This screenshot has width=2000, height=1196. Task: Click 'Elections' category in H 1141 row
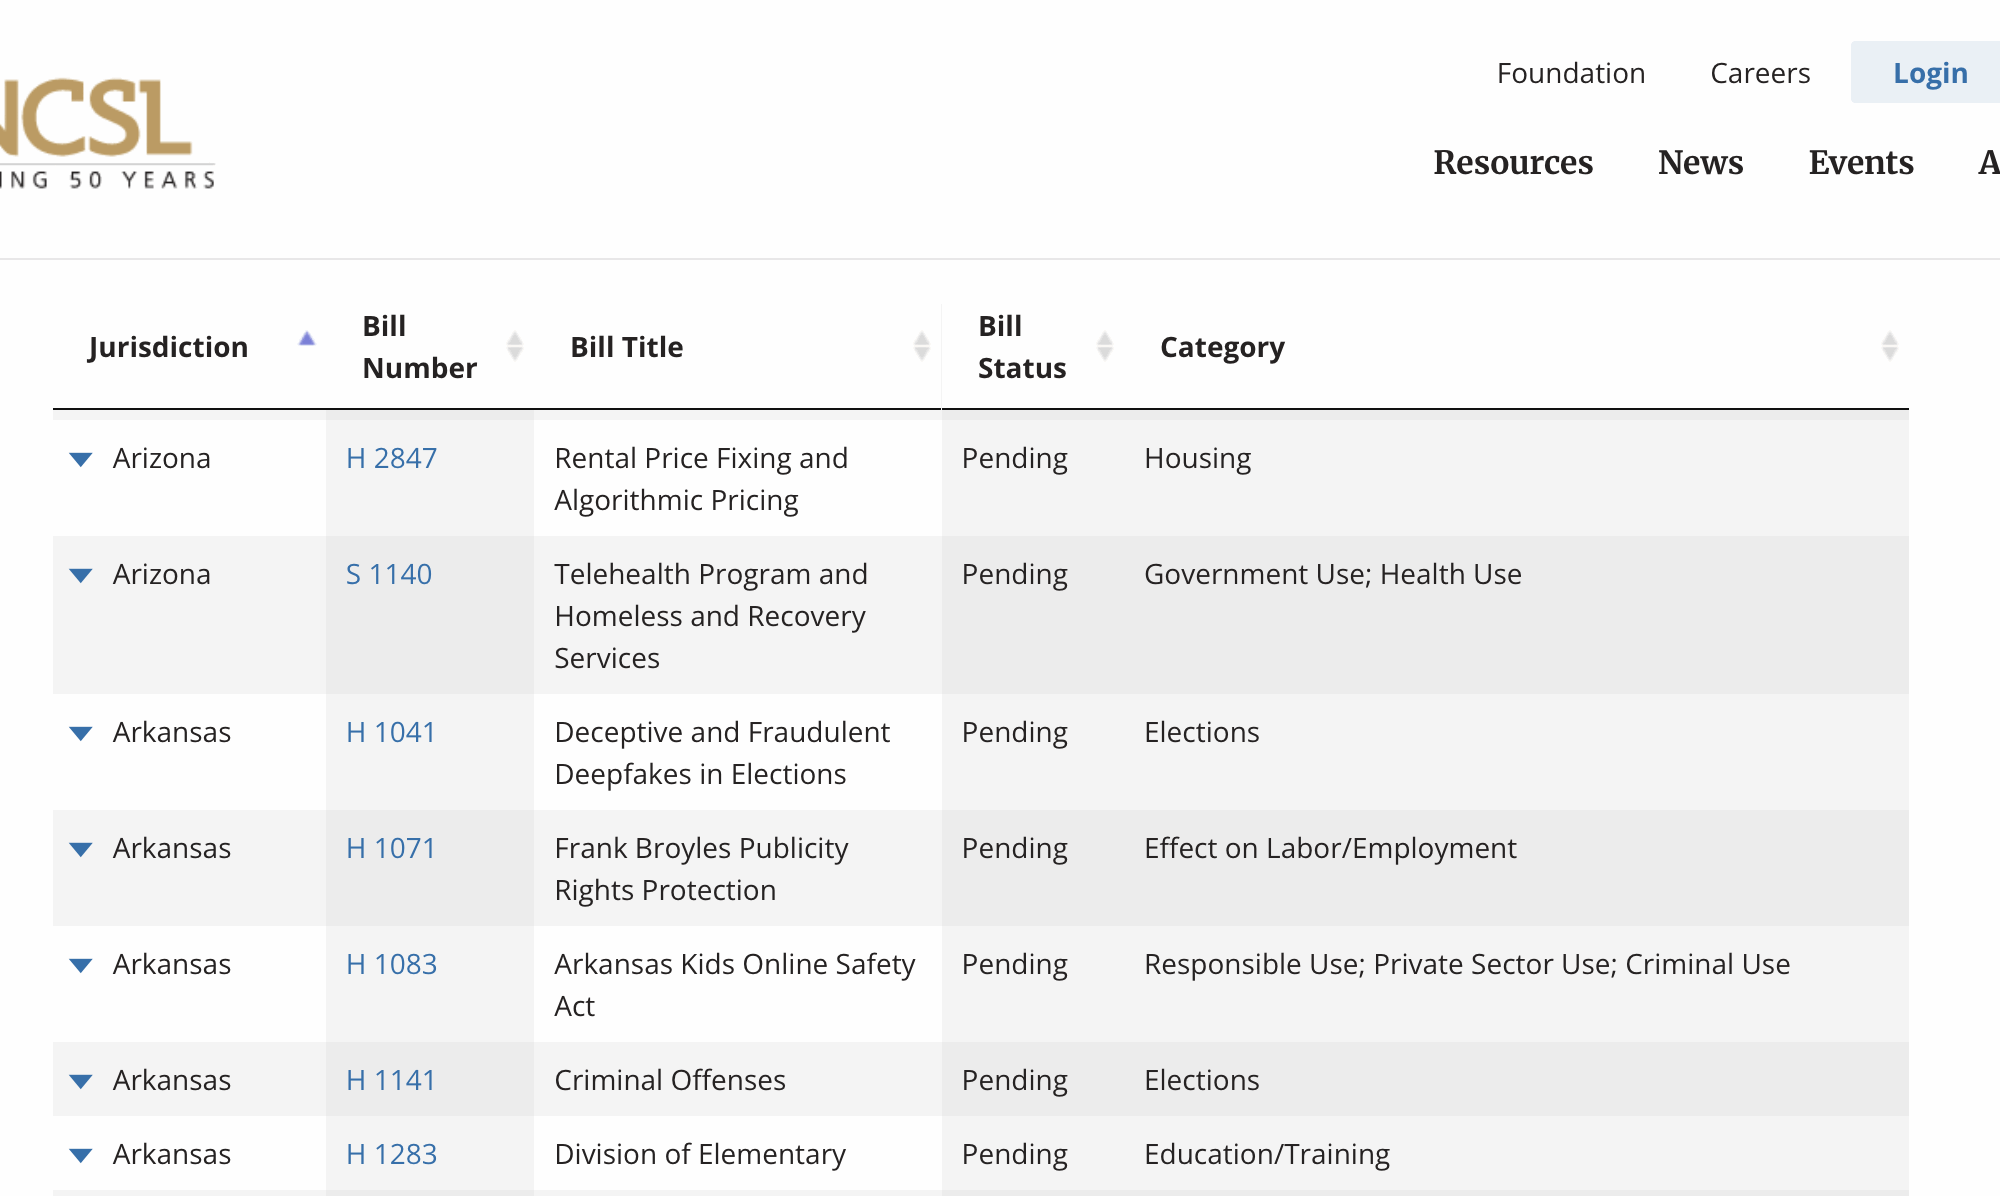[x=1202, y=1080]
